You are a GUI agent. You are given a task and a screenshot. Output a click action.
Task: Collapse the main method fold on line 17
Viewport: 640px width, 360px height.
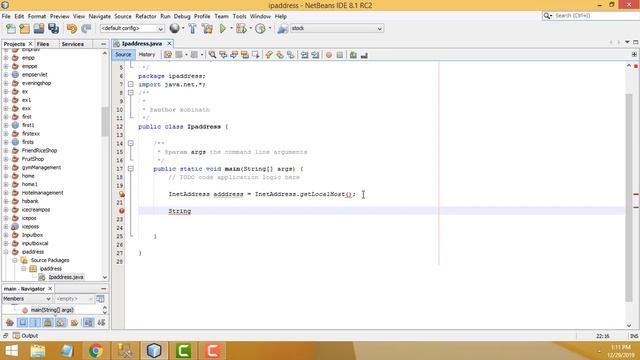[x=131, y=169]
